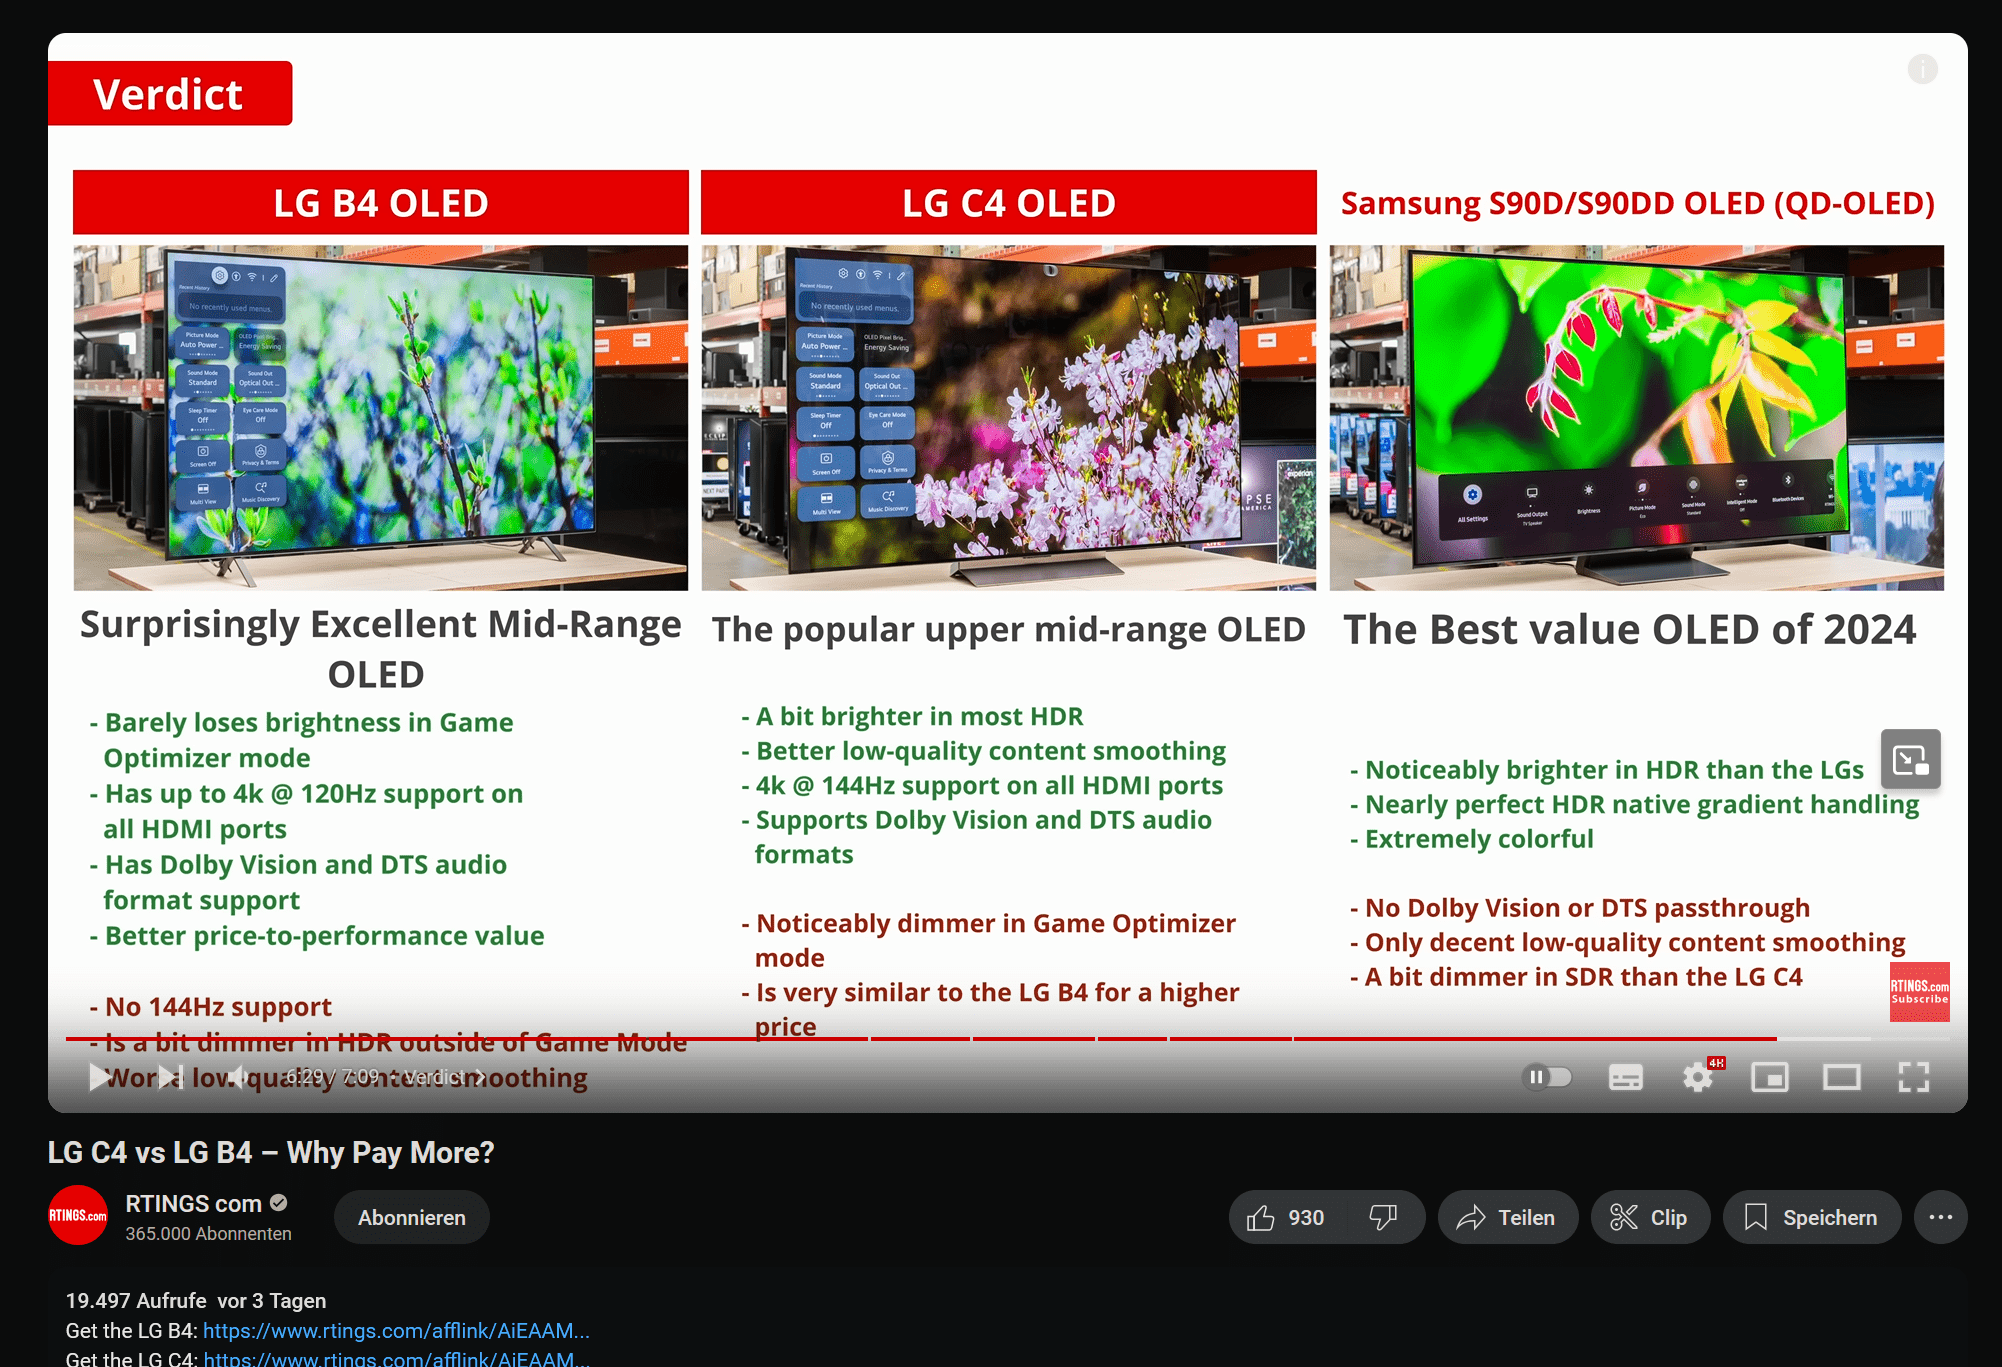2002x1367 pixels.
Task: Open more actions three-dot menu
Action: click(1941, 1217)
